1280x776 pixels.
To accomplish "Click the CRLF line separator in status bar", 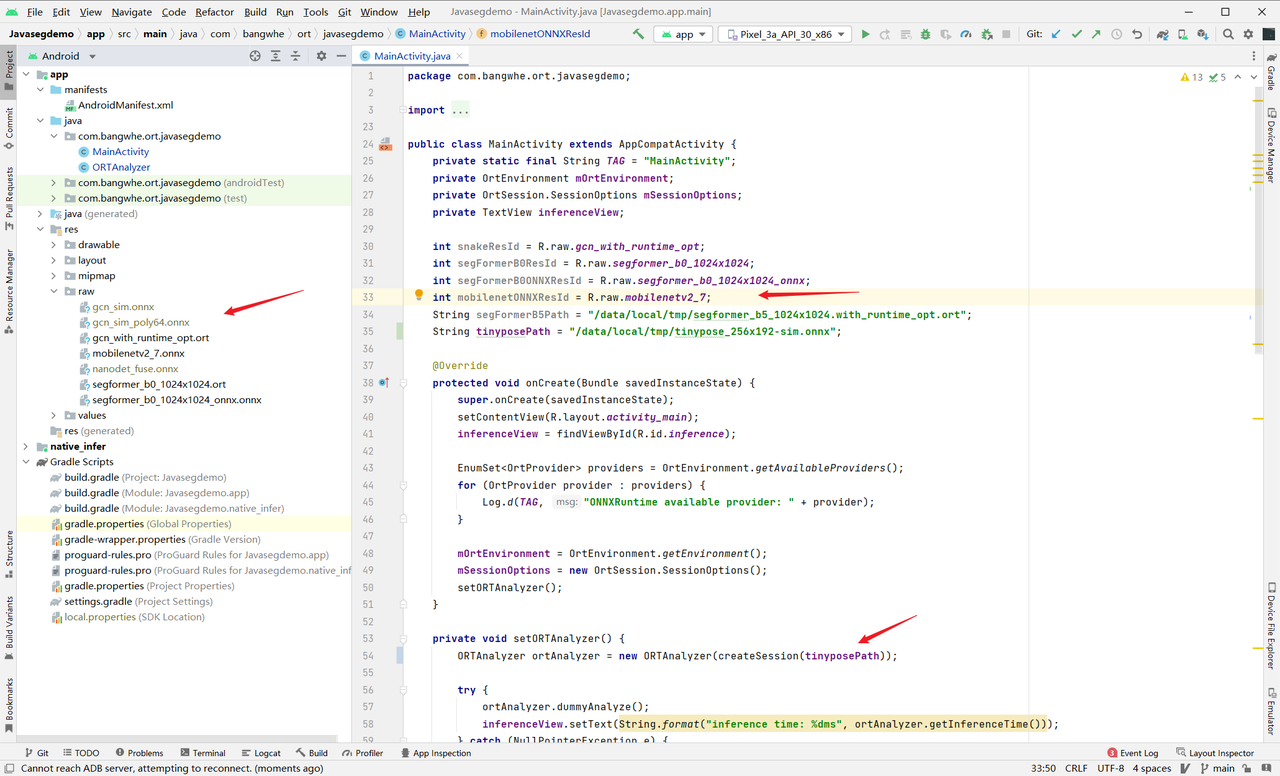I will [x=1075, y=768].
